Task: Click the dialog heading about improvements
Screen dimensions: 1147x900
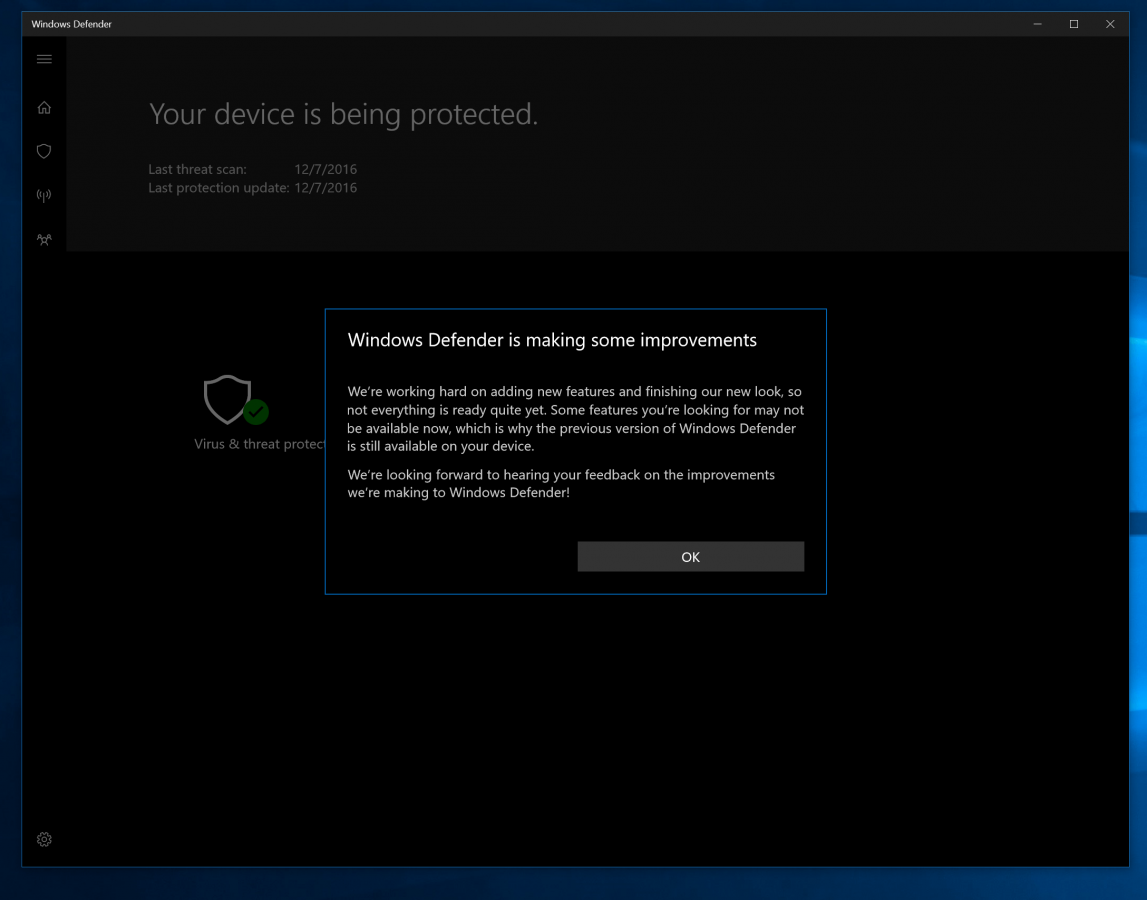Action: (x=553, y=340)
